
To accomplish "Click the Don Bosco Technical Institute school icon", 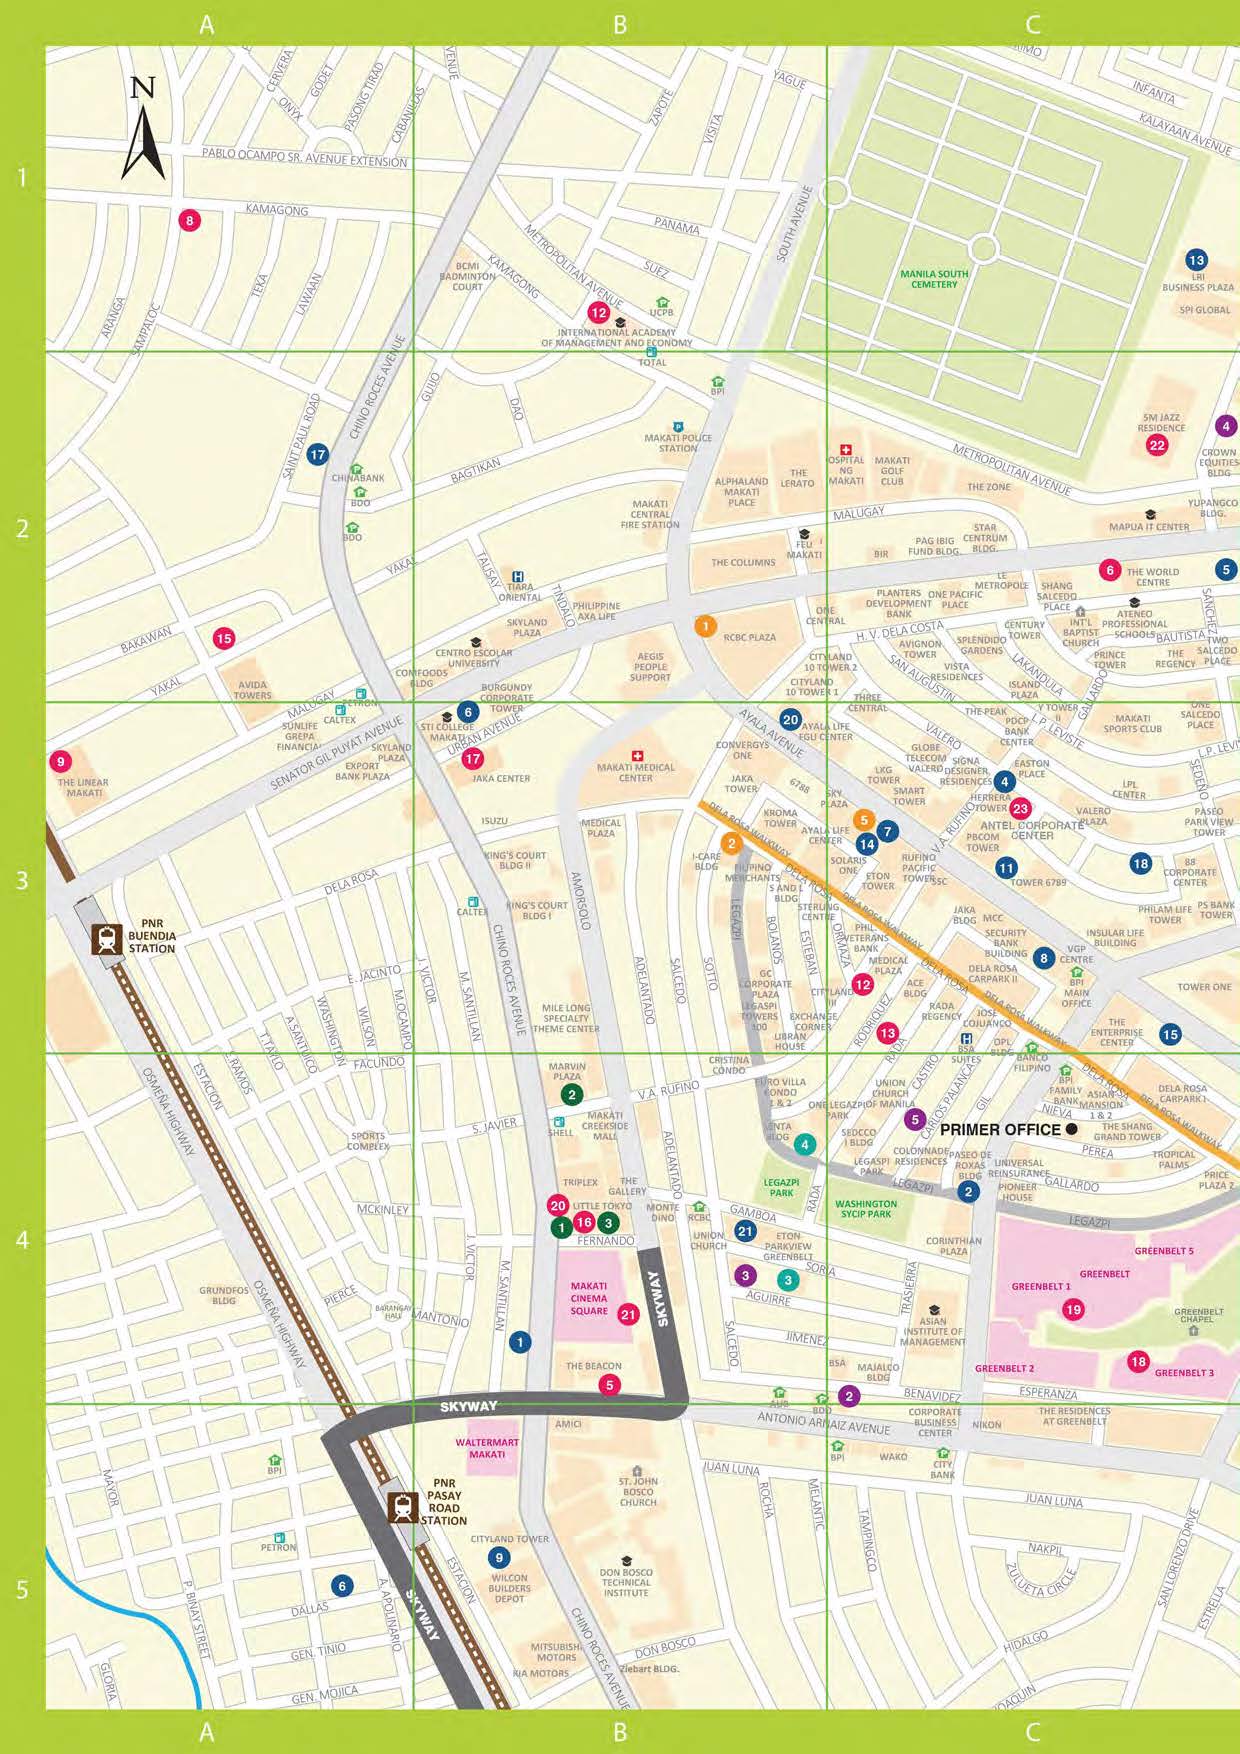I will (626, 1560).
